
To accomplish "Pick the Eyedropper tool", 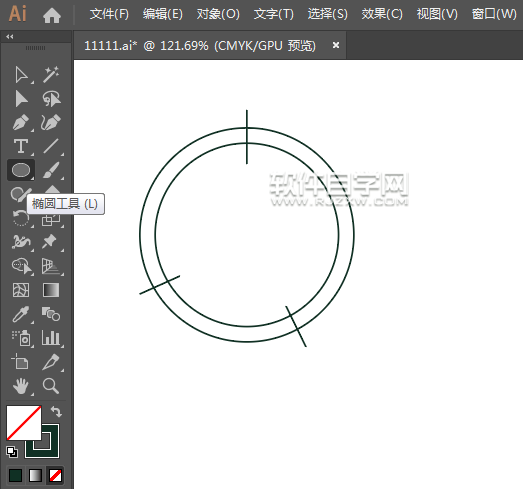I will tap(21, 314).
